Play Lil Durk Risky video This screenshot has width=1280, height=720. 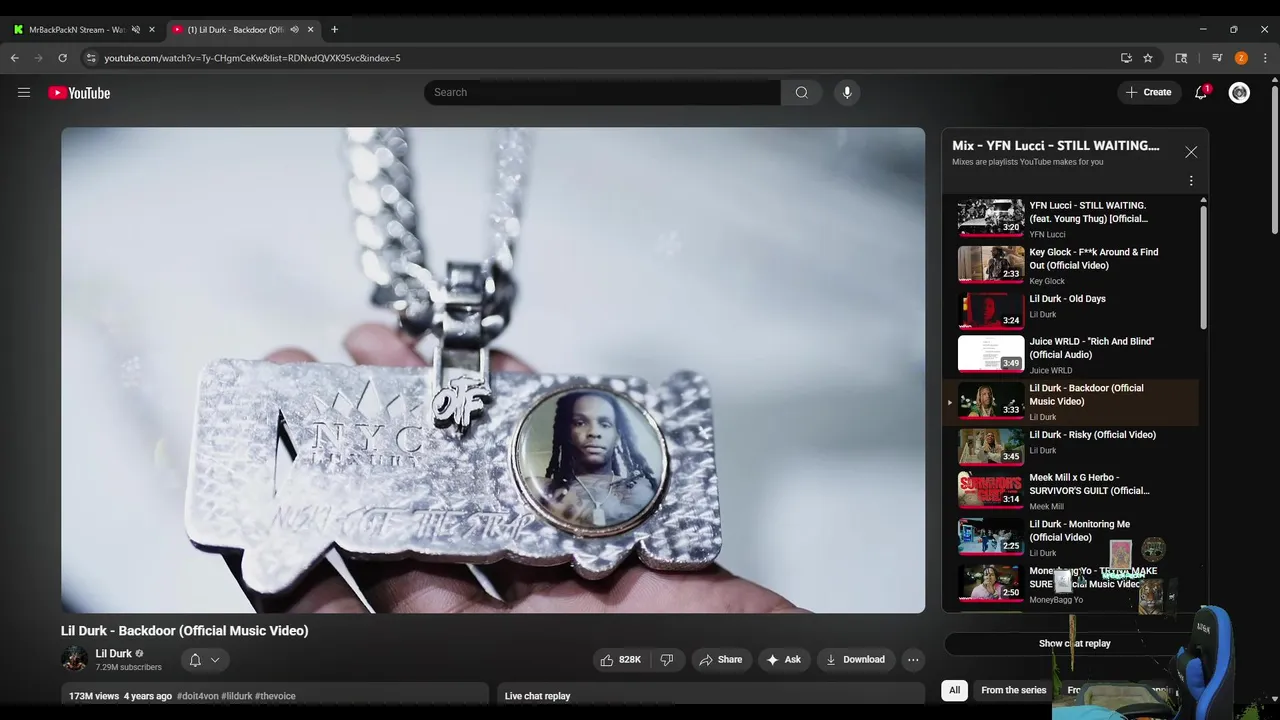(1070, 446)
